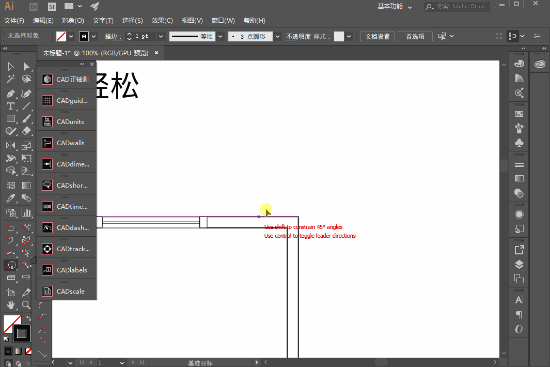Choose the Magic Wand tool
This screenshot has width=550, height=367.
11,79
